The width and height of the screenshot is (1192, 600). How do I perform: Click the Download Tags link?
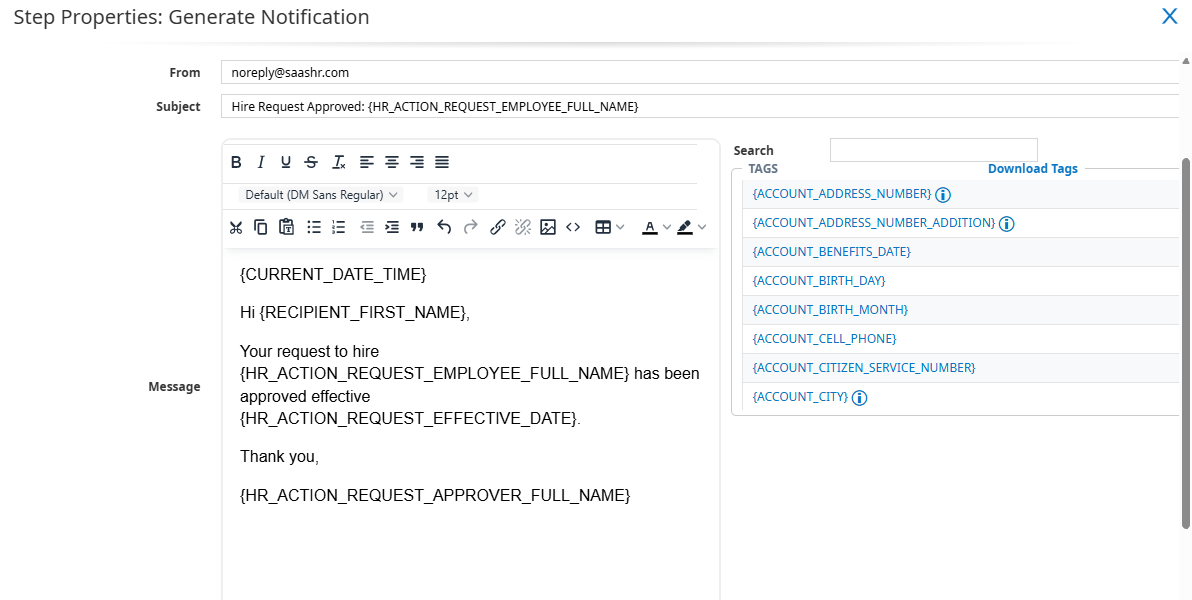point(1033,168)
